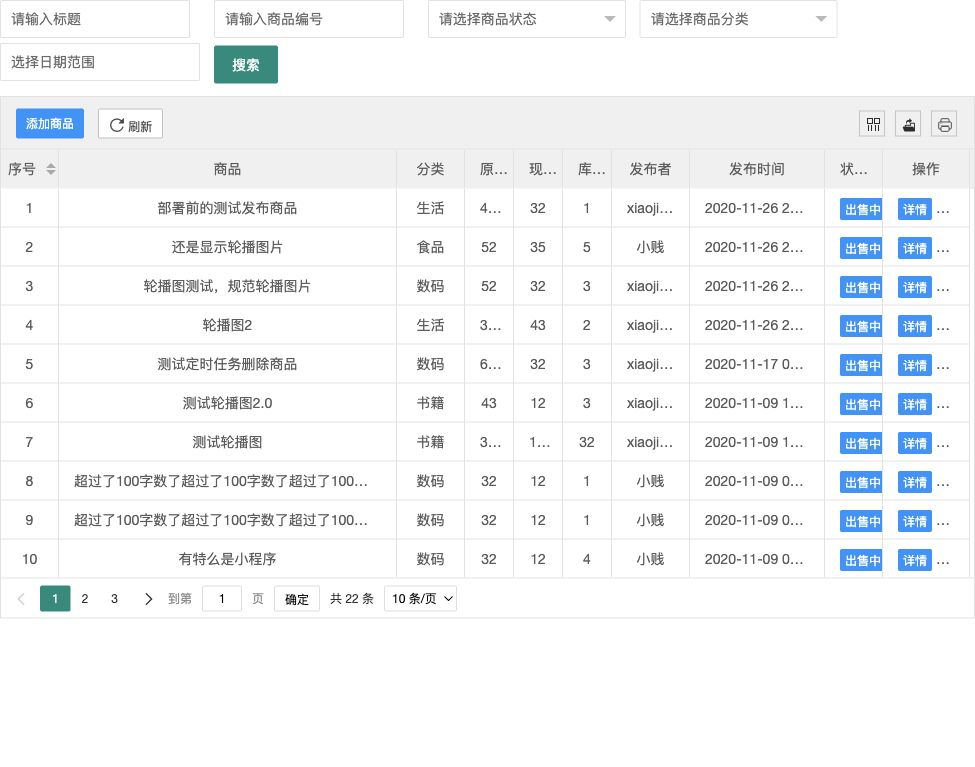Click product name 轮播图测试，规范轮播图片
The width and height of the screenshot is (975, 767).
pos(227,286)
